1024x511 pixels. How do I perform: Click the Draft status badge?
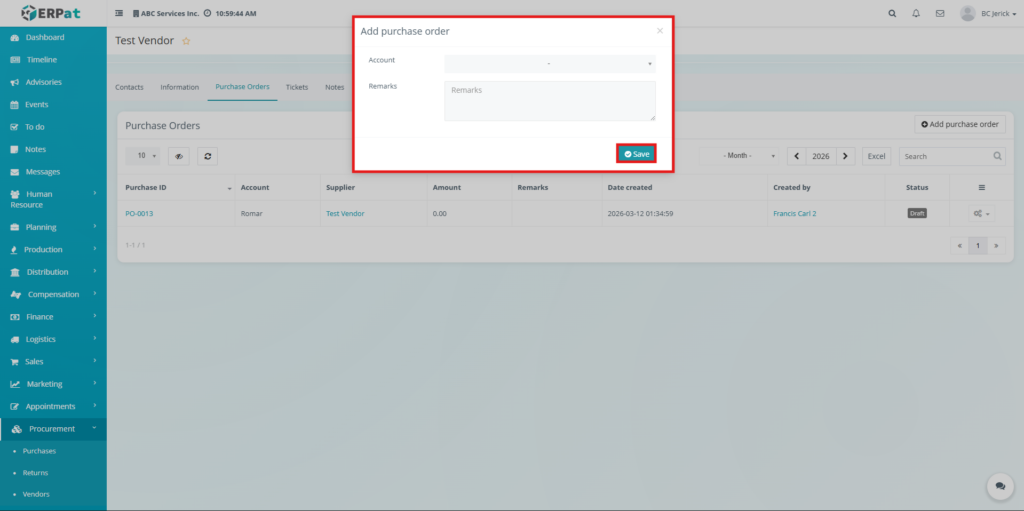(917, 213)
